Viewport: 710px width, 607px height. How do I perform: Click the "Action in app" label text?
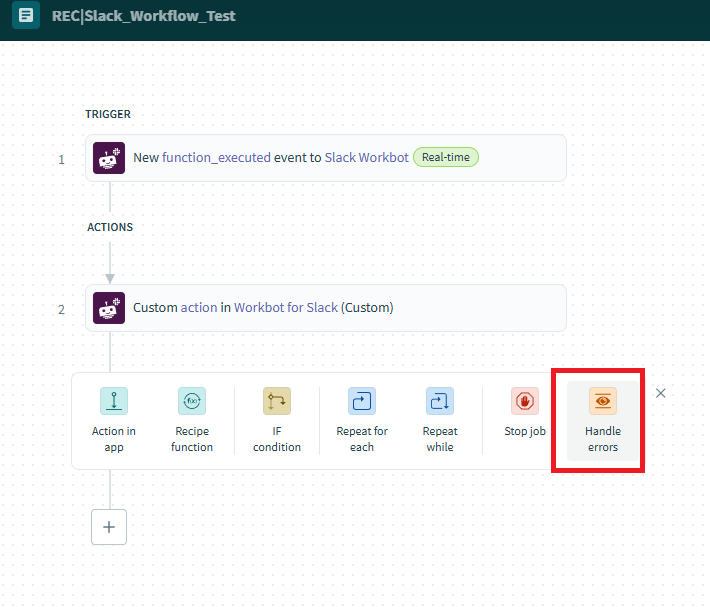point(114,439)
